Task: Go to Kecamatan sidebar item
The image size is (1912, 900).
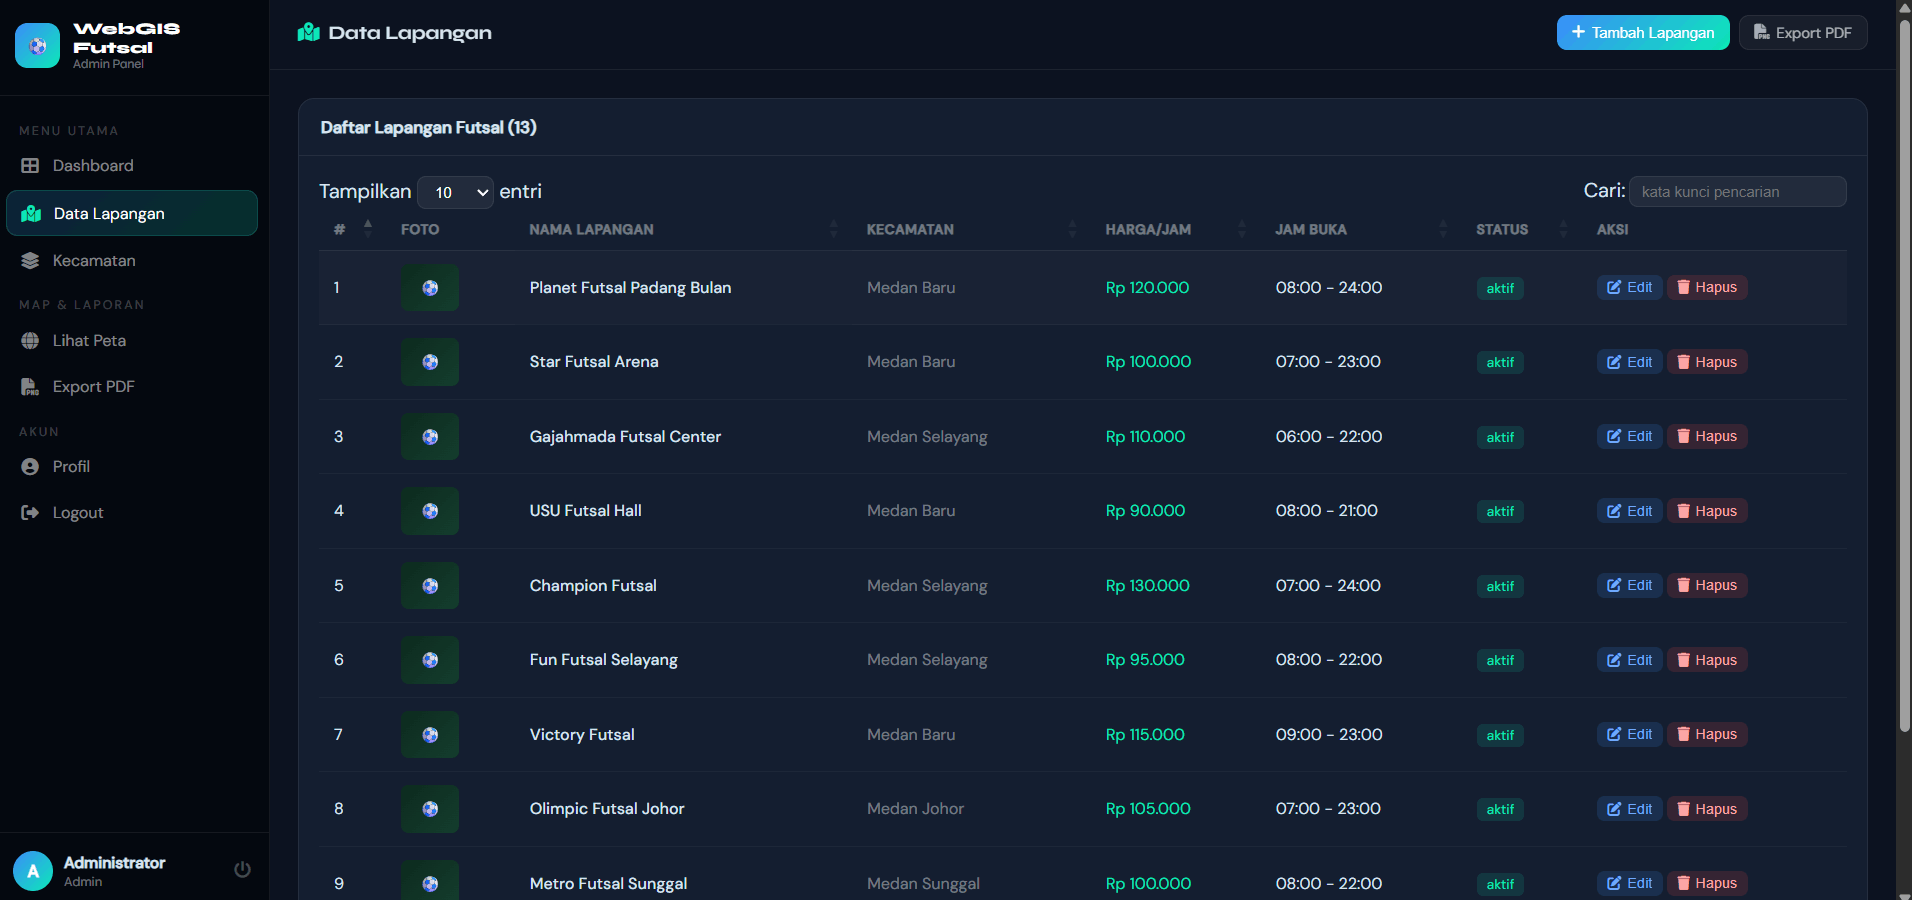Action: click(132, 260)
